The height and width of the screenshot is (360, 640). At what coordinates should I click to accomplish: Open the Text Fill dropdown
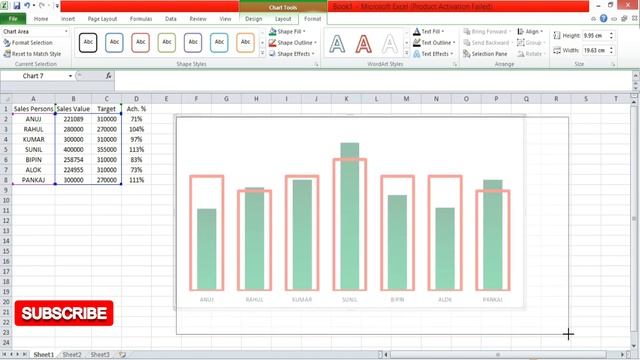(x=429, y=31)
